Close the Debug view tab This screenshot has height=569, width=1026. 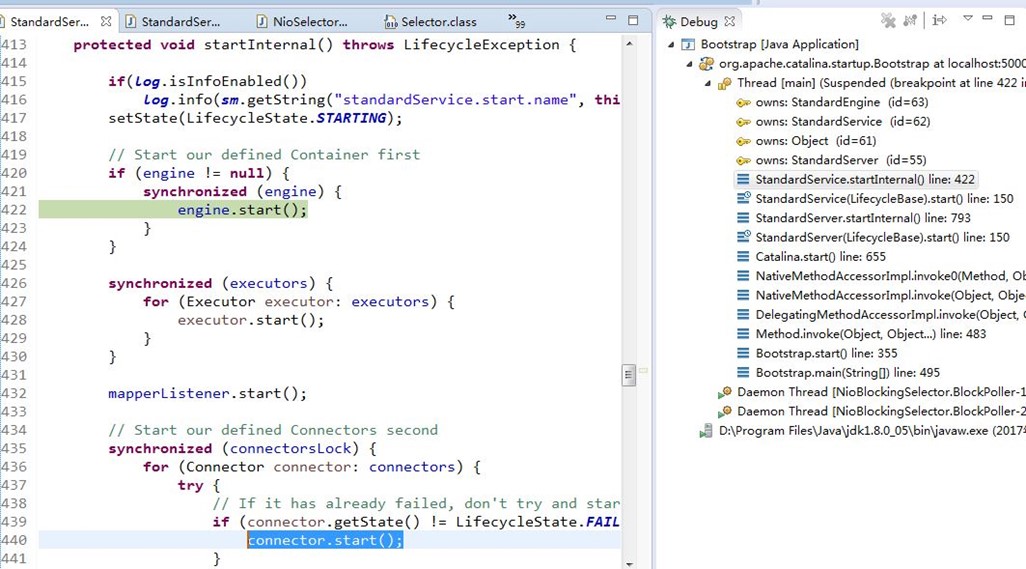coord(730,22)
